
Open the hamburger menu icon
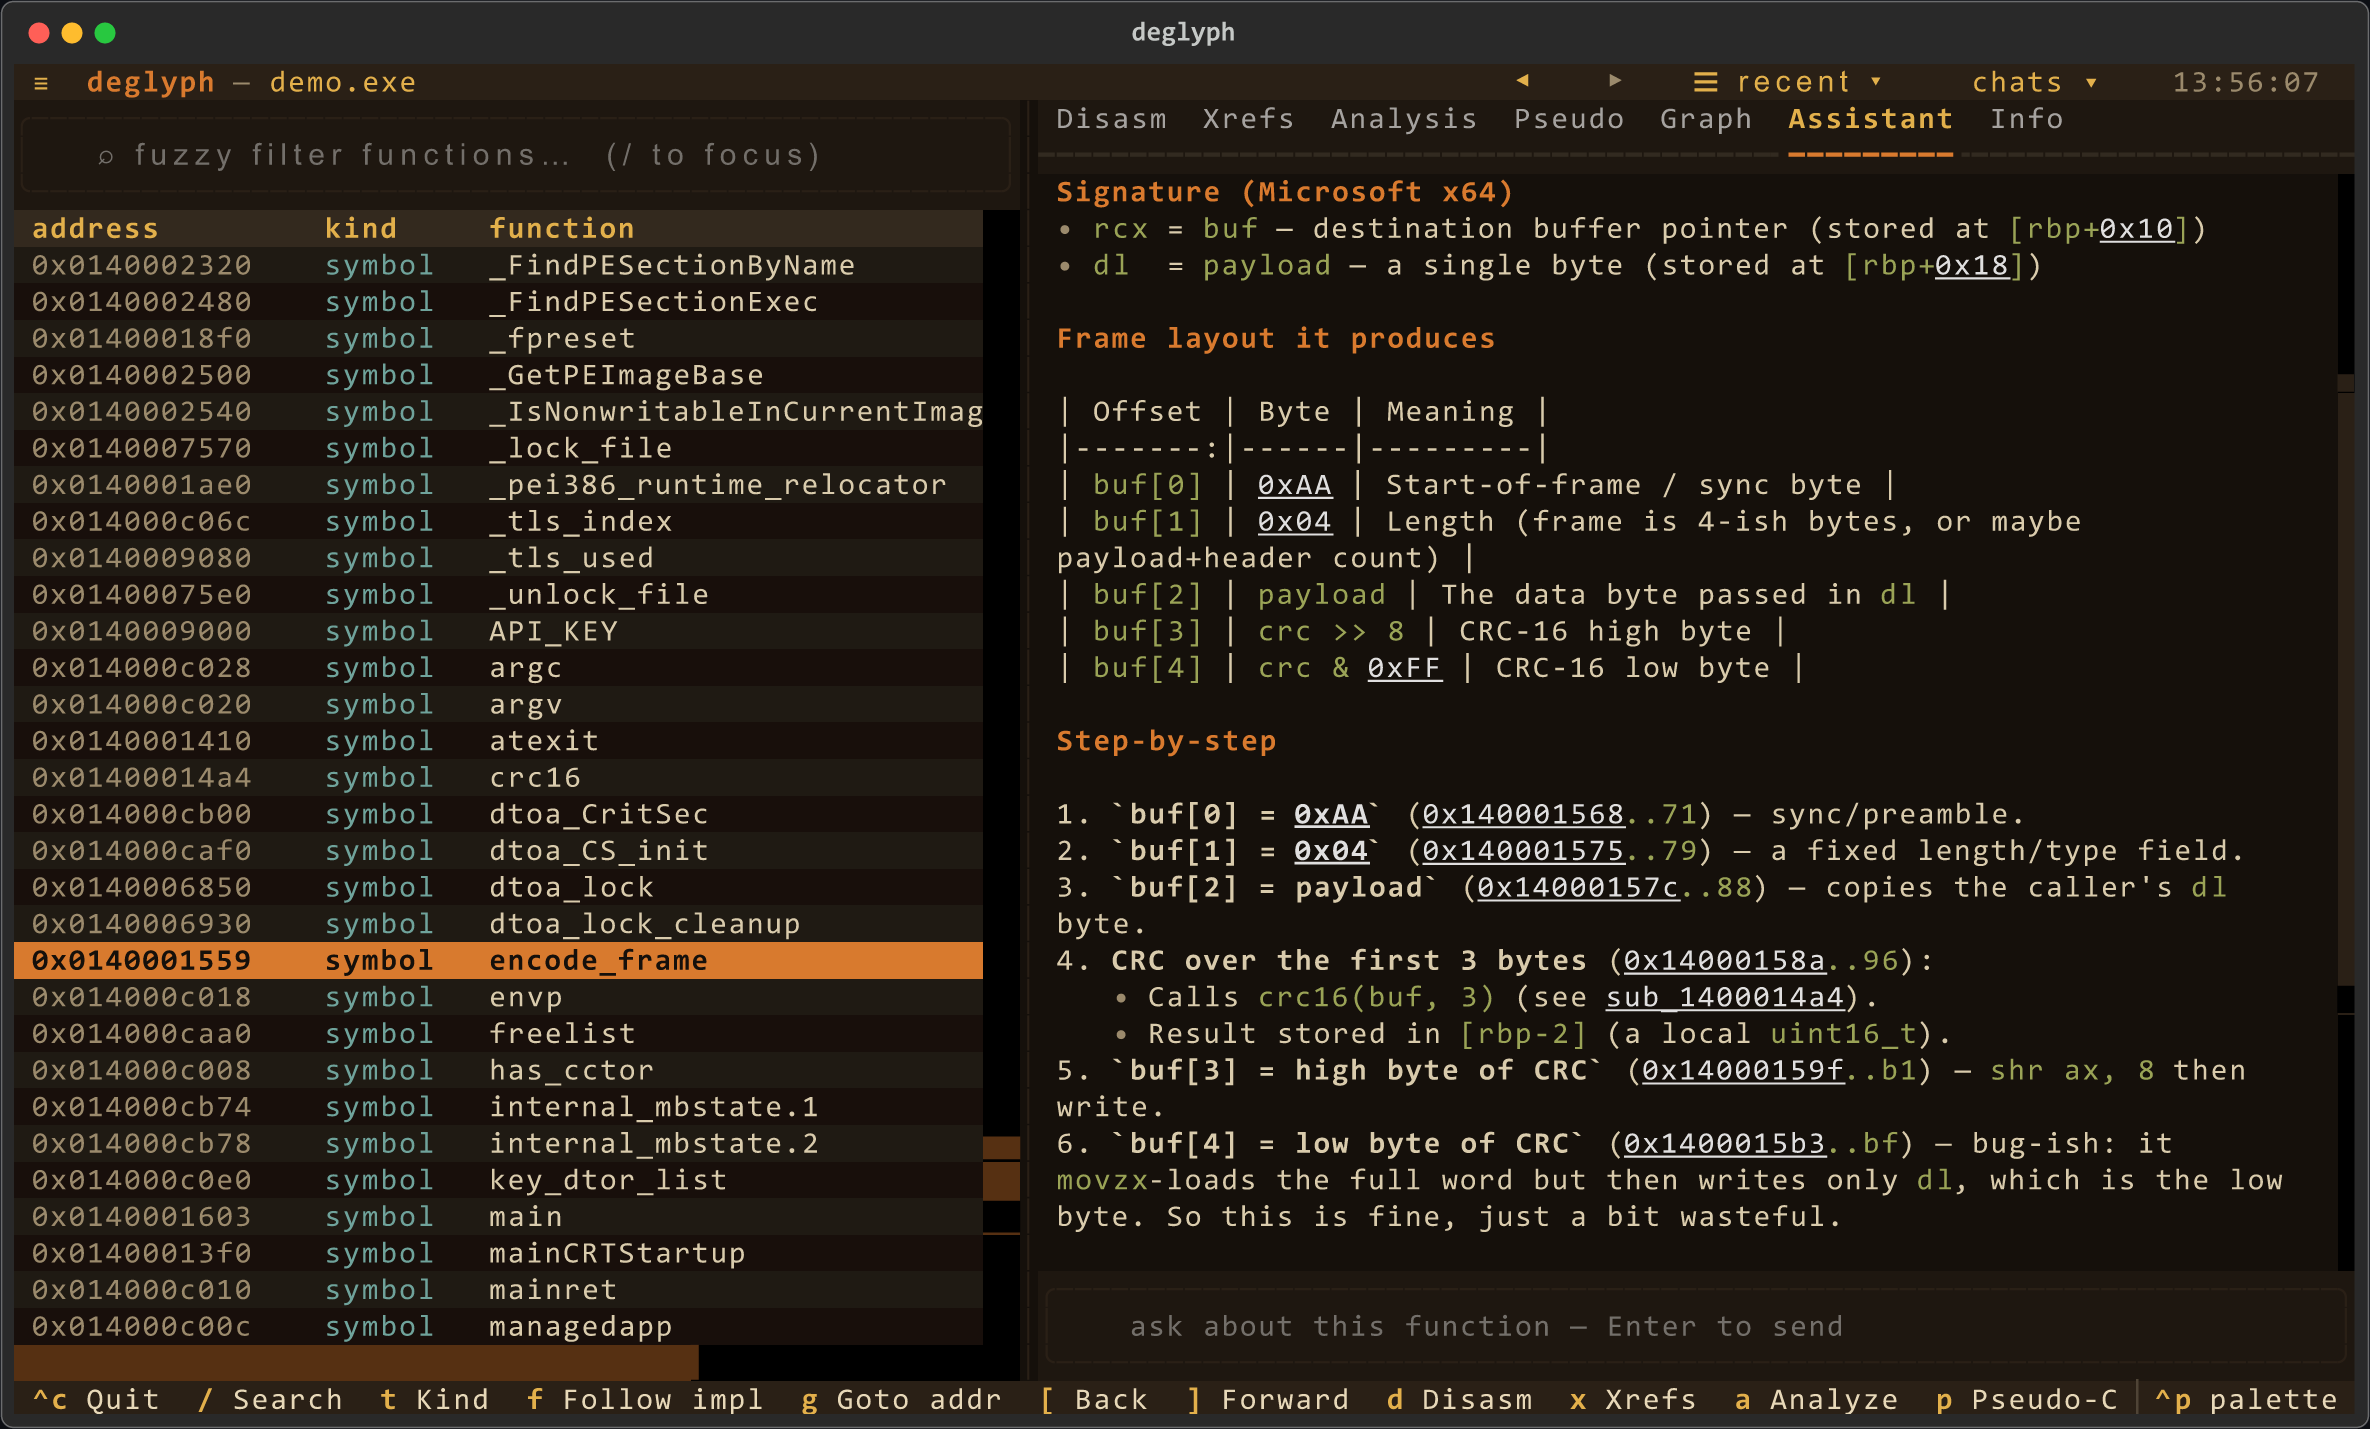41,83
